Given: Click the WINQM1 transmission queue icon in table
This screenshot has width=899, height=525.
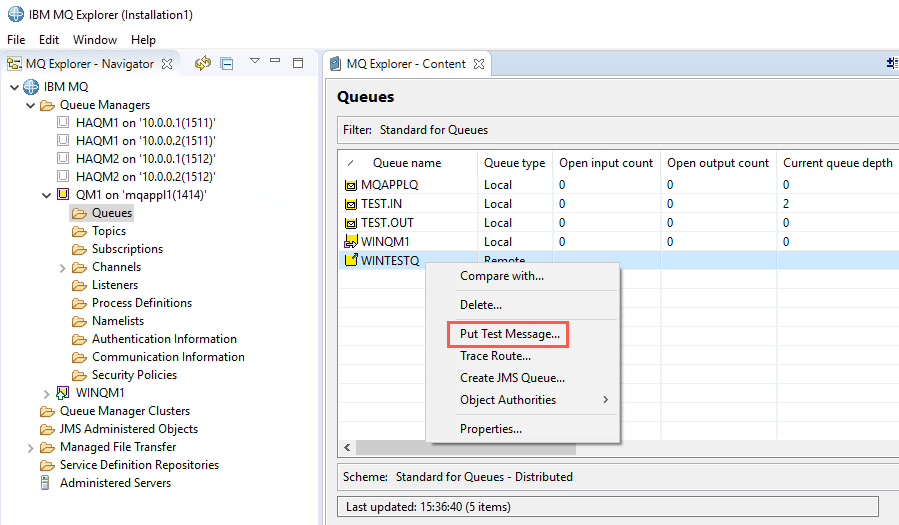Looking at the screenshot, I should tap(350, 241).
